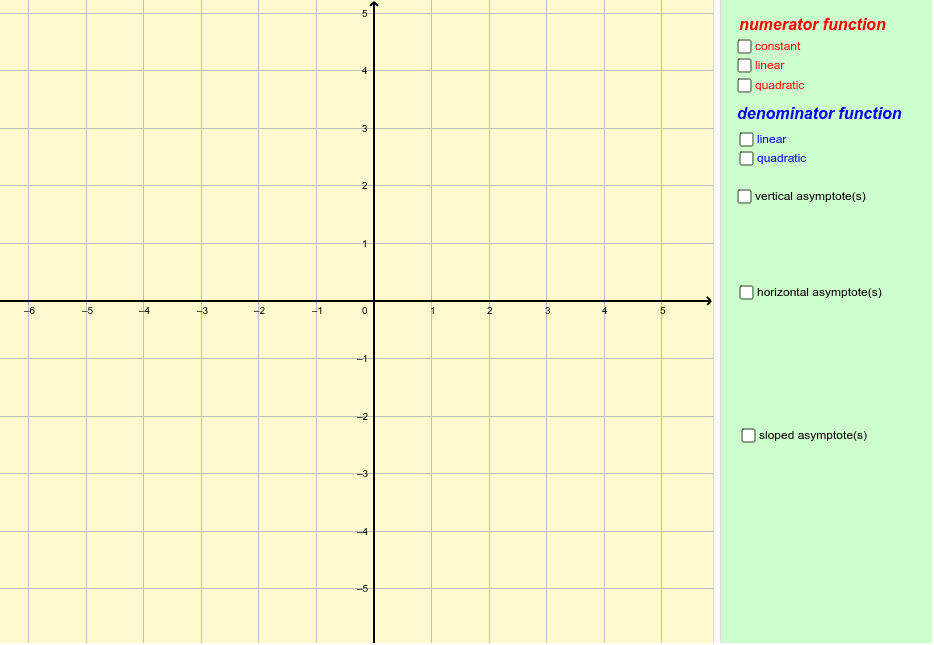Screen dimensions: 934x645
Task: Click the 'numerator function' heading
Action: click(812, 25)
